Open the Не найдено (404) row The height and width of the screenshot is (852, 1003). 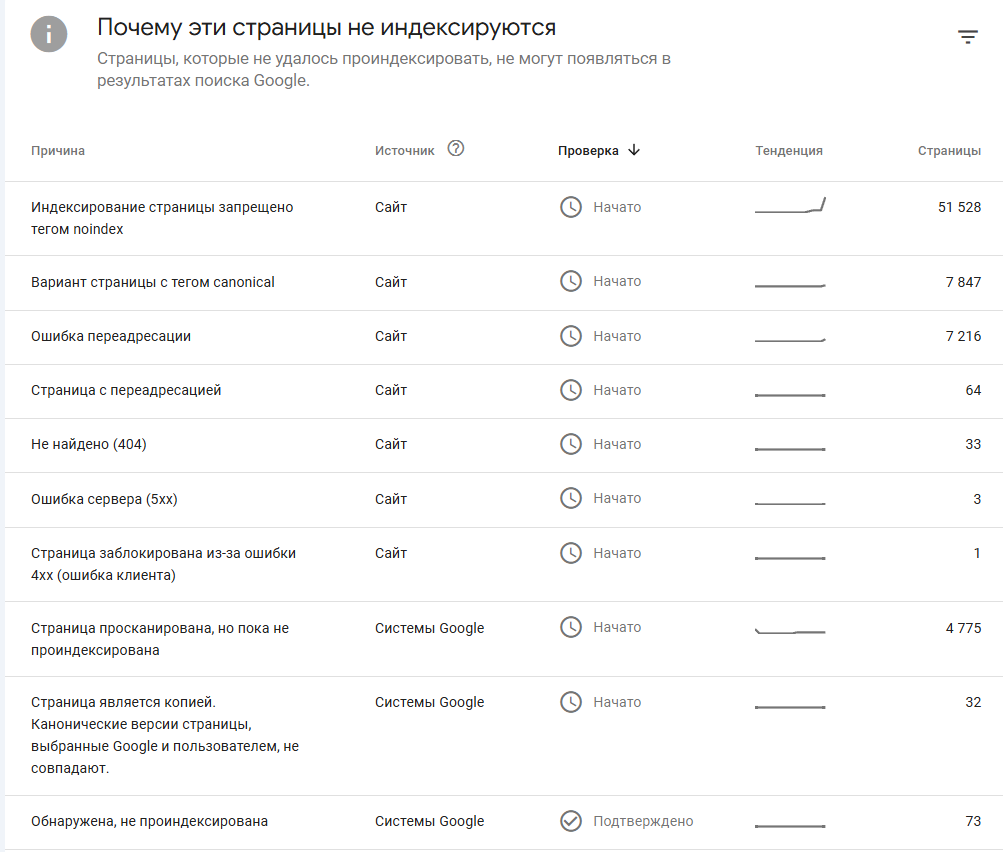click(504, 445)
